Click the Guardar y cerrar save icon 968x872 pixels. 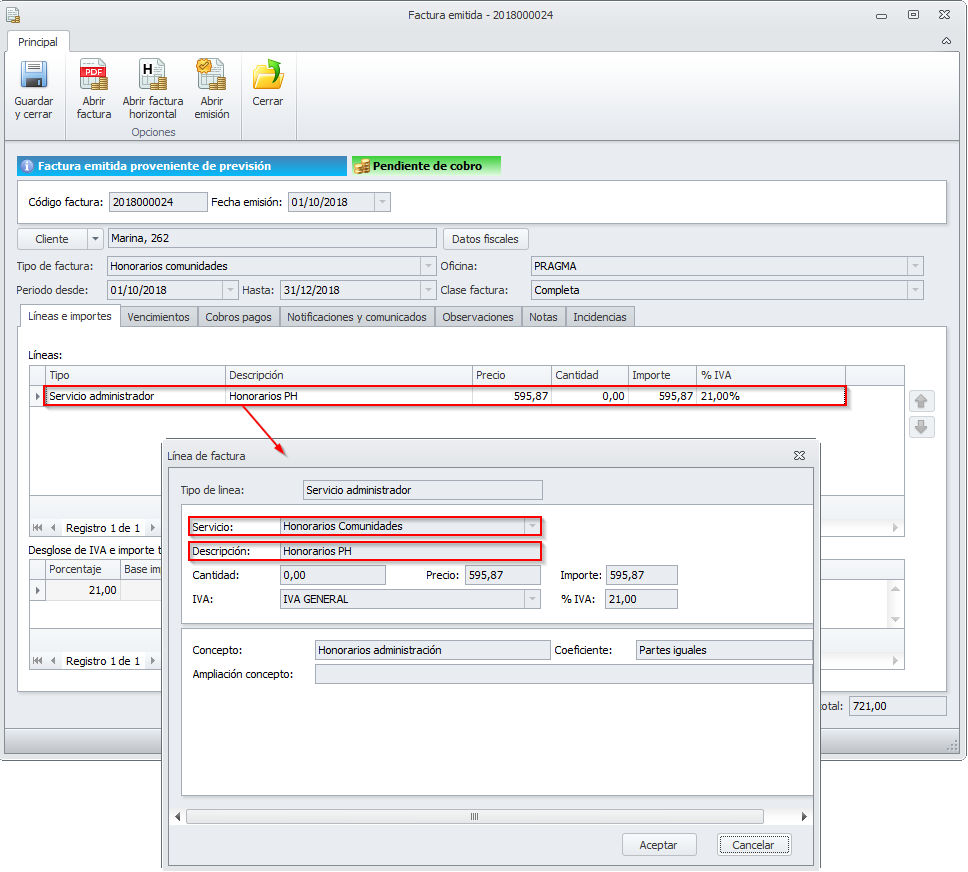tap(34, 76)
